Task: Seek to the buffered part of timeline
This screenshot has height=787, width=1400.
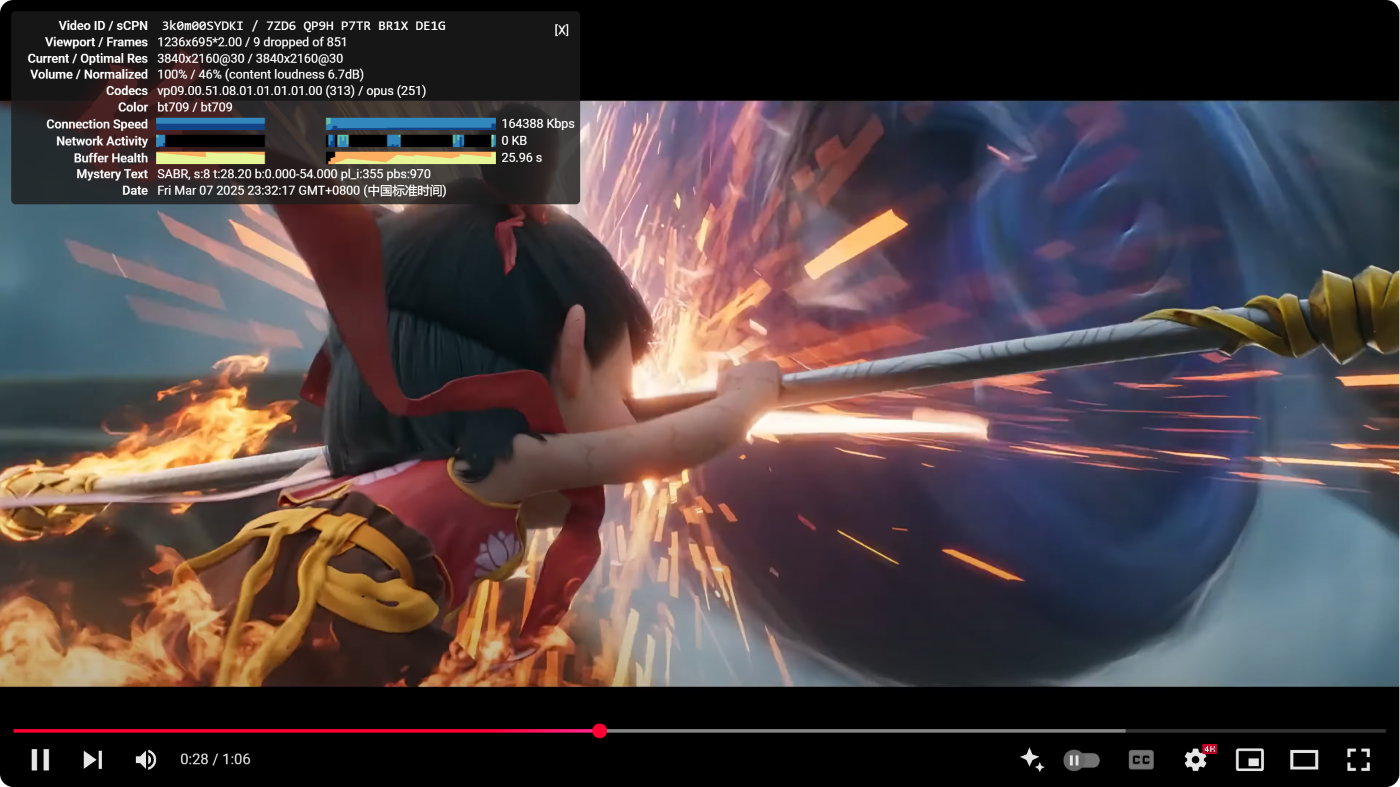Action: coord(865,731)
